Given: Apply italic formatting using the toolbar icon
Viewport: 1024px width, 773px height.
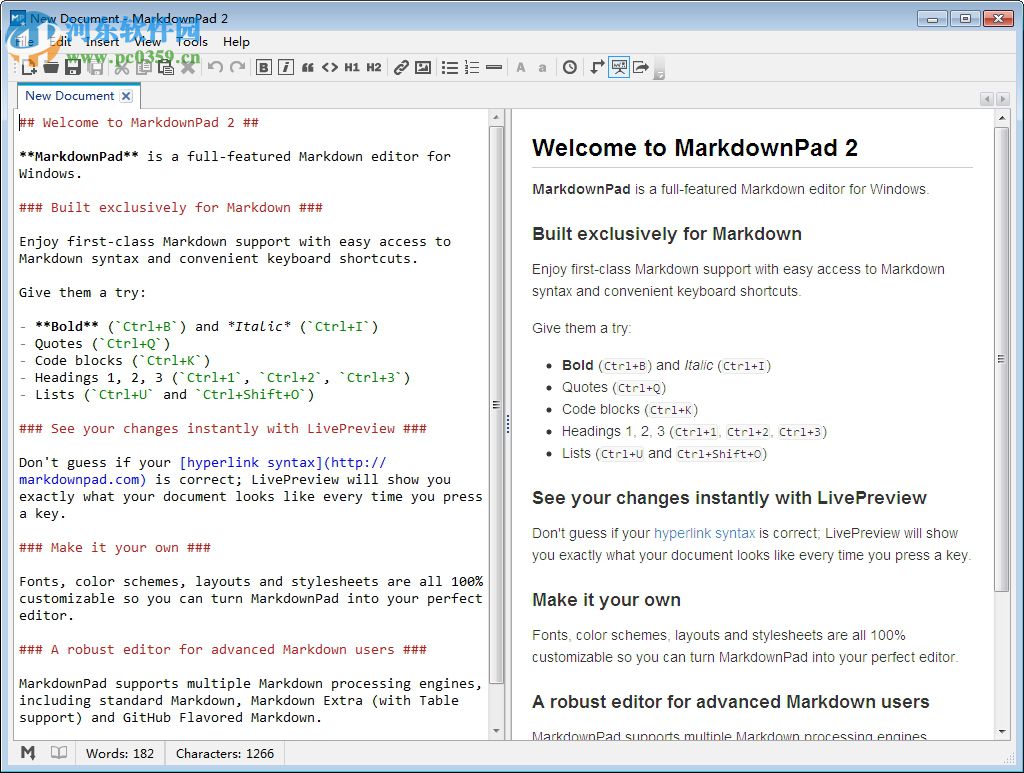Looking at the screenshot, I should point(285,67).
